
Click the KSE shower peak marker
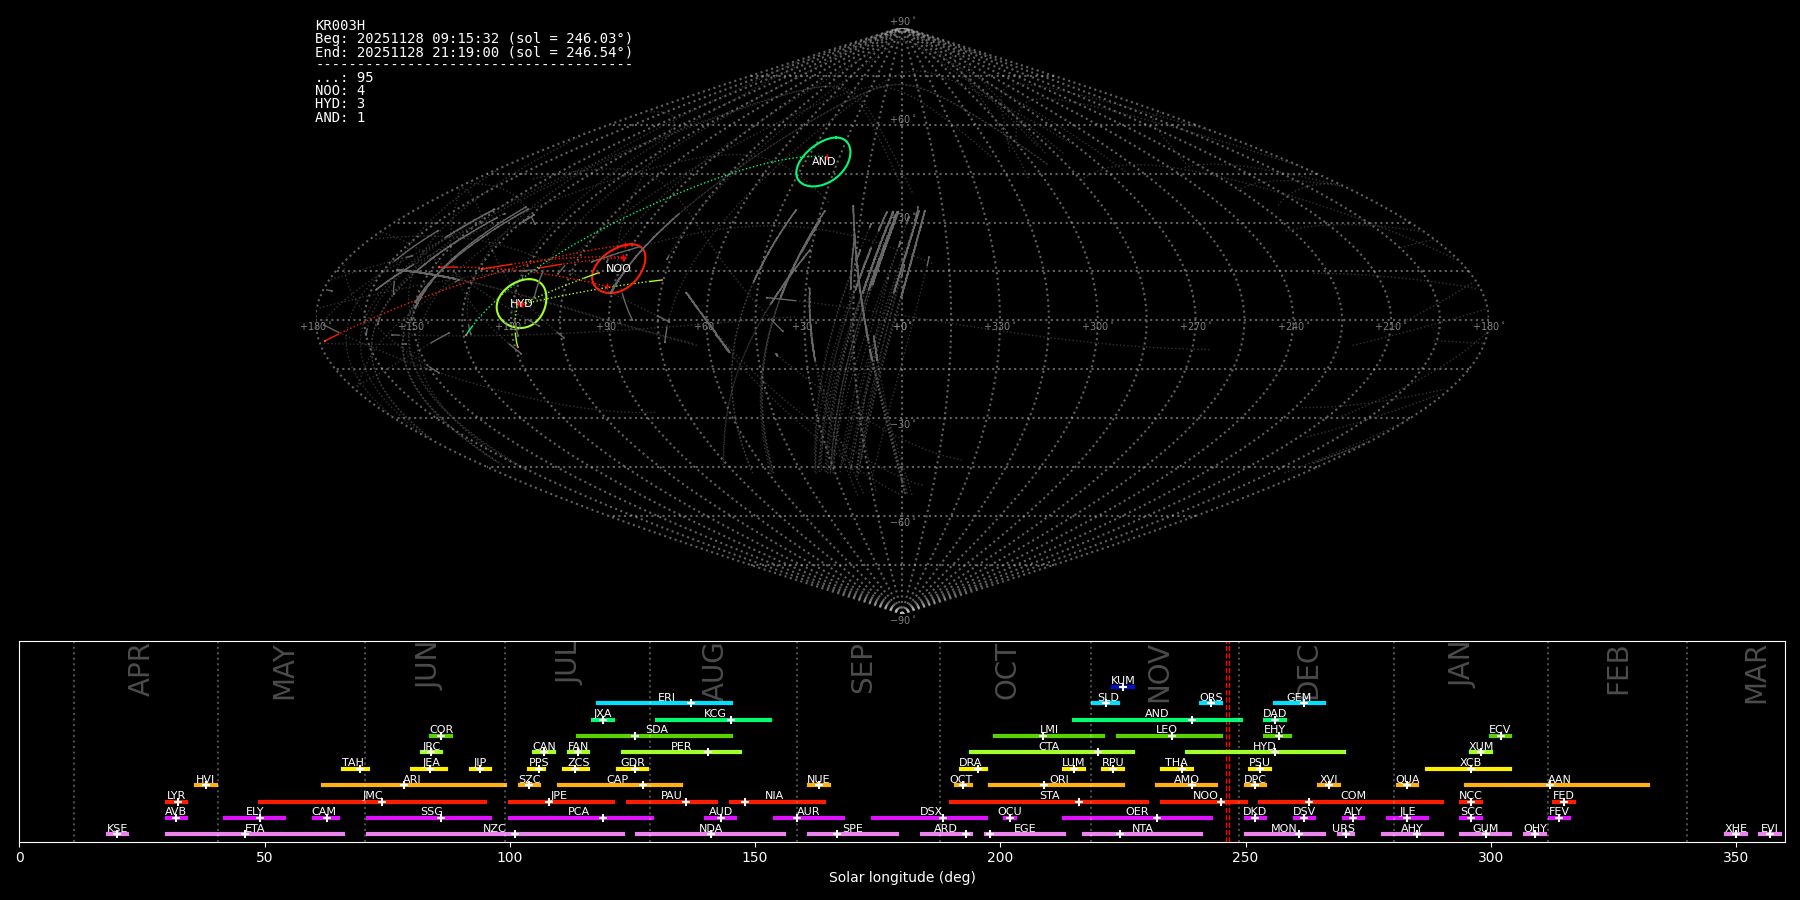(116, 834)
